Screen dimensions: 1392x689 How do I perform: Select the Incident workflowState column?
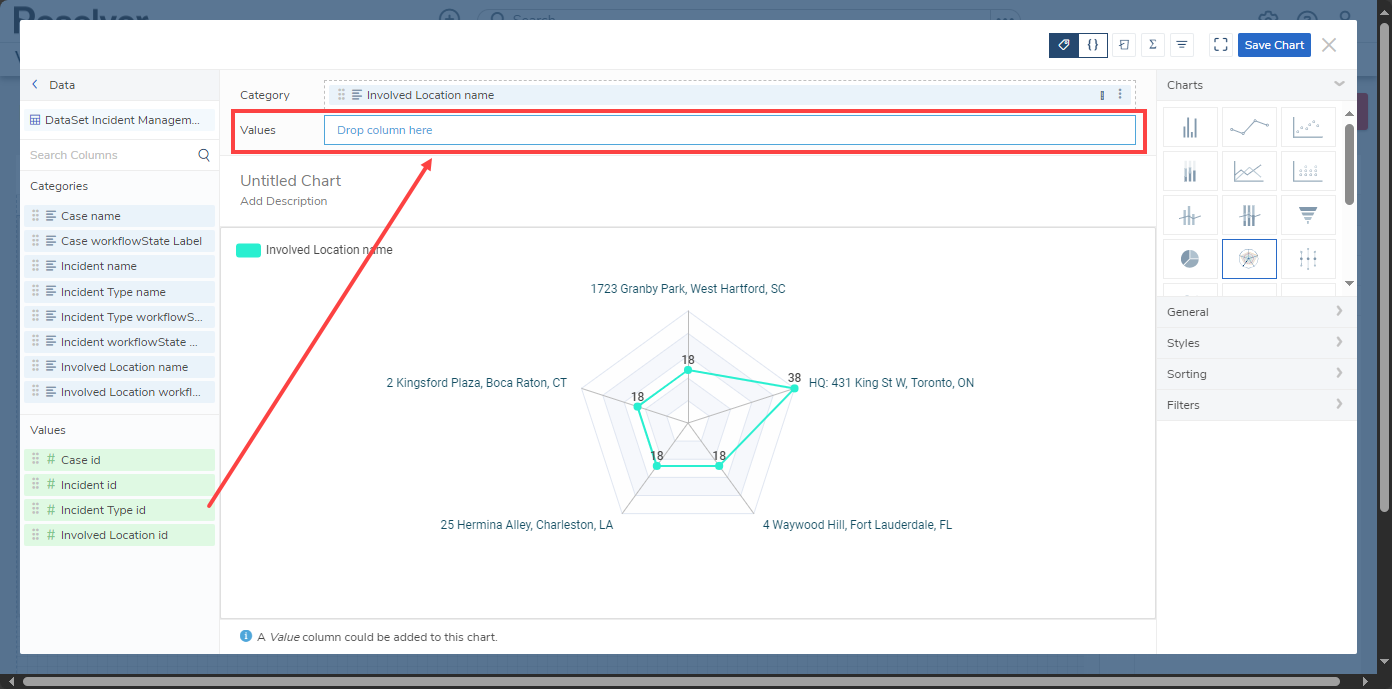pyautogui.click(x=119, y=342)
